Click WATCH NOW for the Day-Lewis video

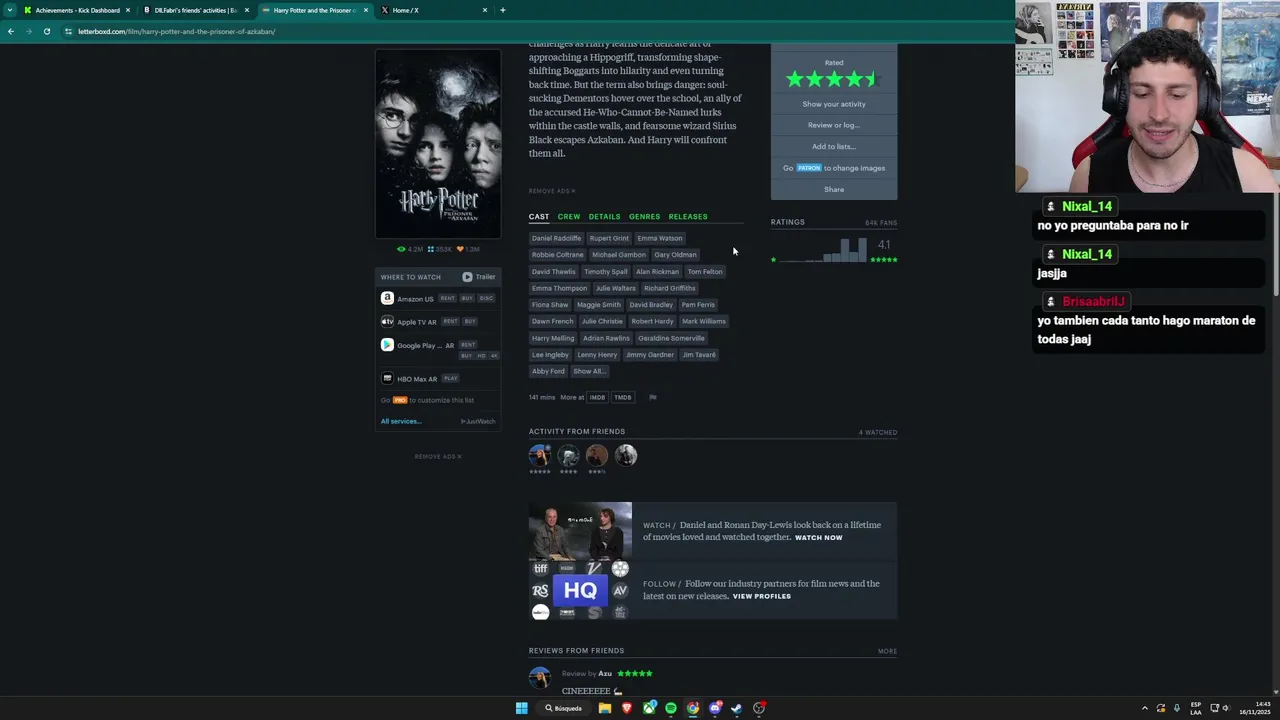click(819, 538)
